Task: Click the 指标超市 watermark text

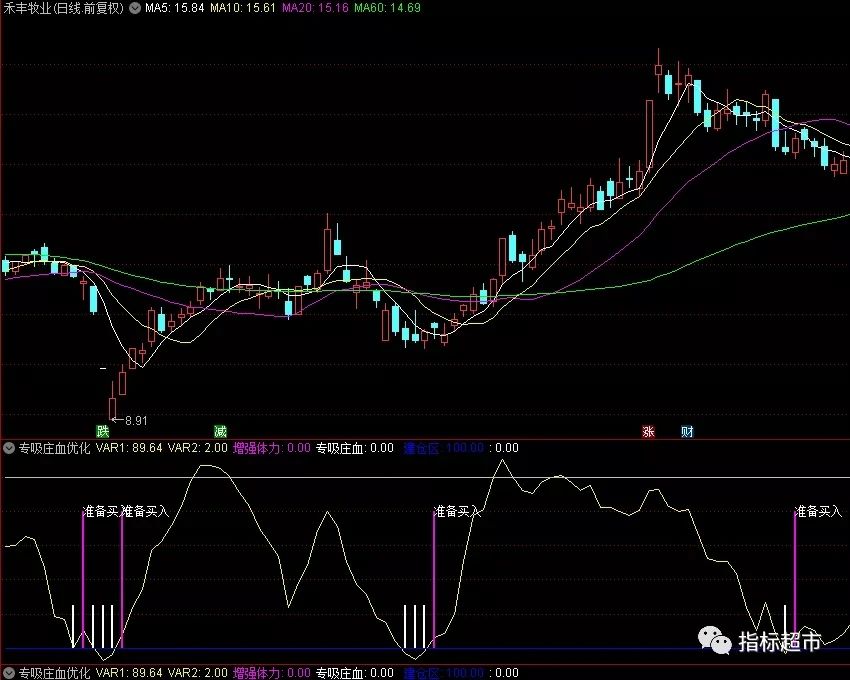Action: 779,642
